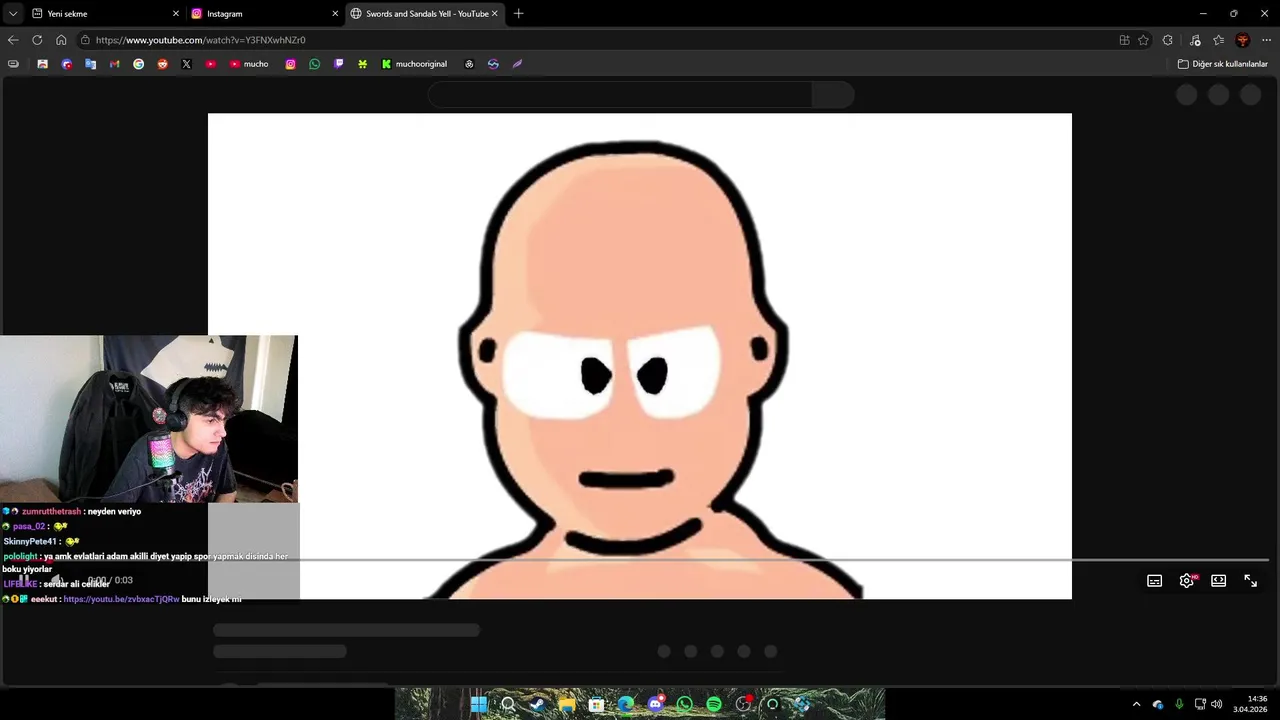The image size is (1280, 720).
Task: Close the Yeni sekme tab
Action: [176, 14]
